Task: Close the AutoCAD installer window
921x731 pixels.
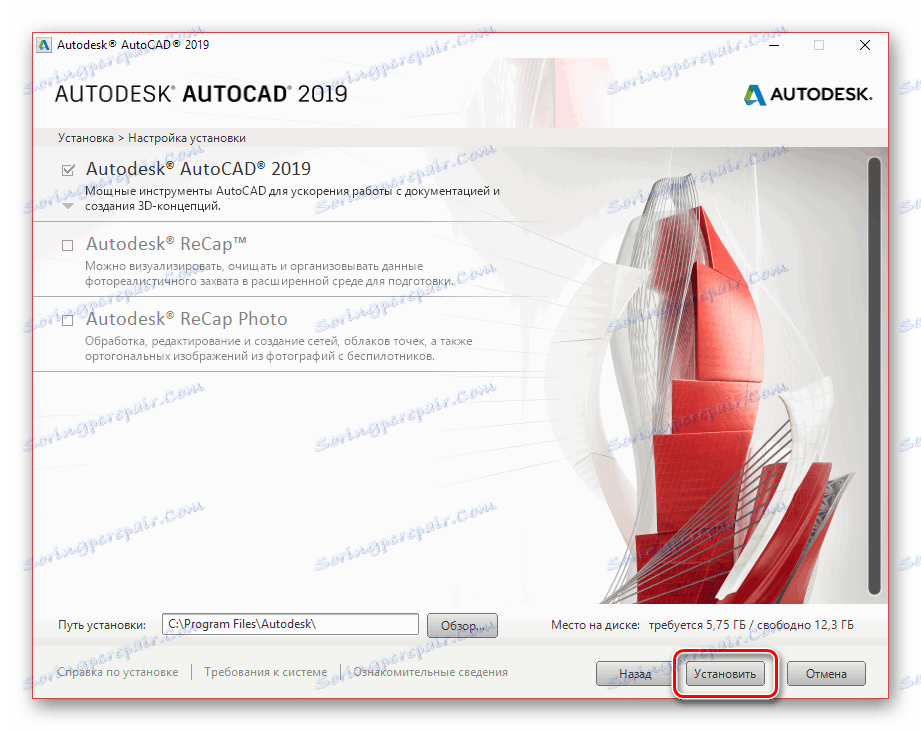Action: coord(865,45)
